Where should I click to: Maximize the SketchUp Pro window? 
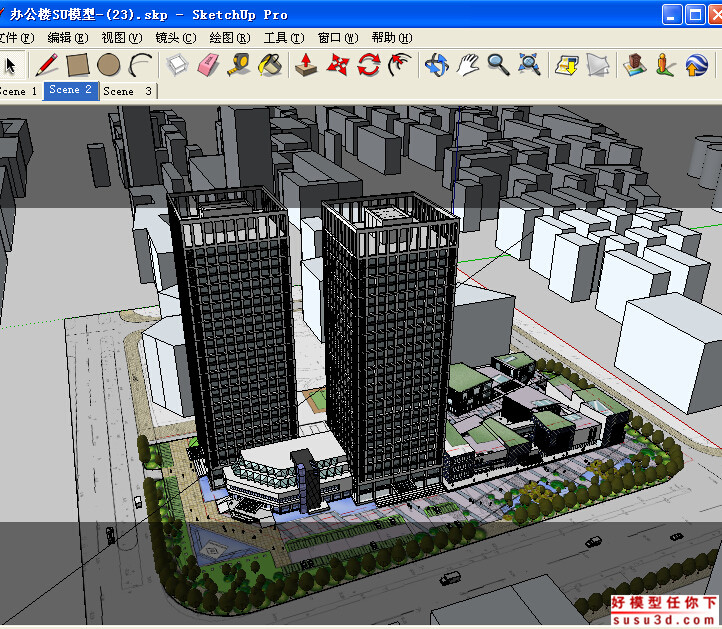(695, 14)
